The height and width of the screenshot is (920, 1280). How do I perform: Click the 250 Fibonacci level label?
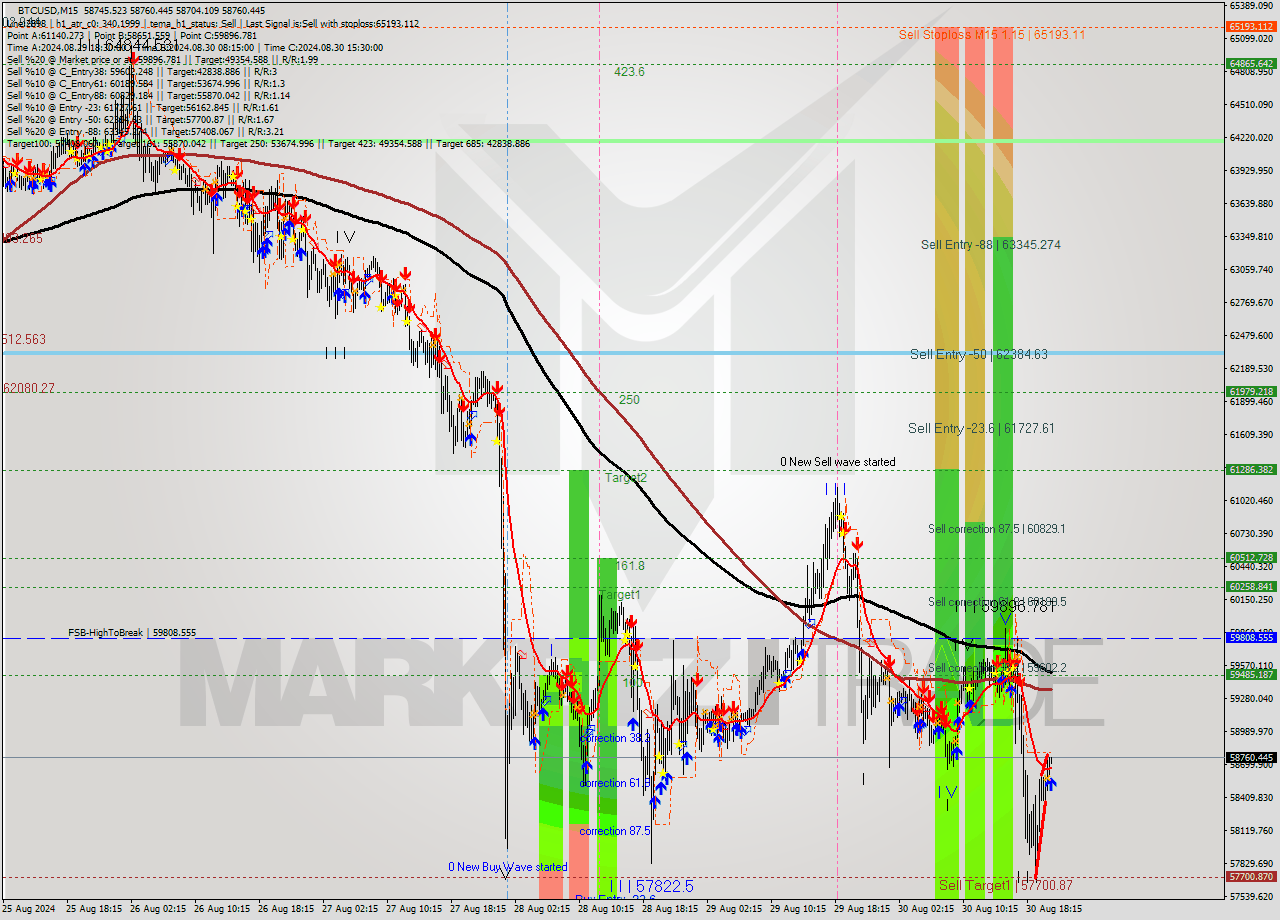pos(629,400)
